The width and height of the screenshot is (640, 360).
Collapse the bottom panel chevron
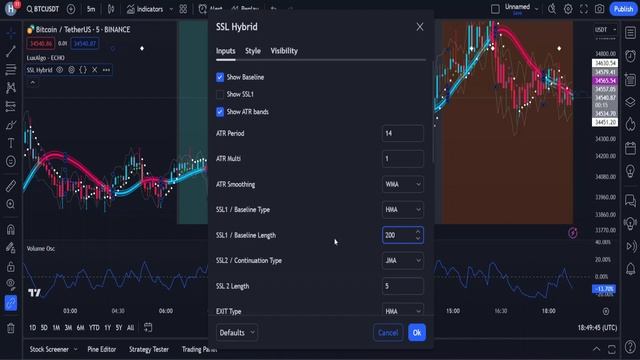coord(596,349)
